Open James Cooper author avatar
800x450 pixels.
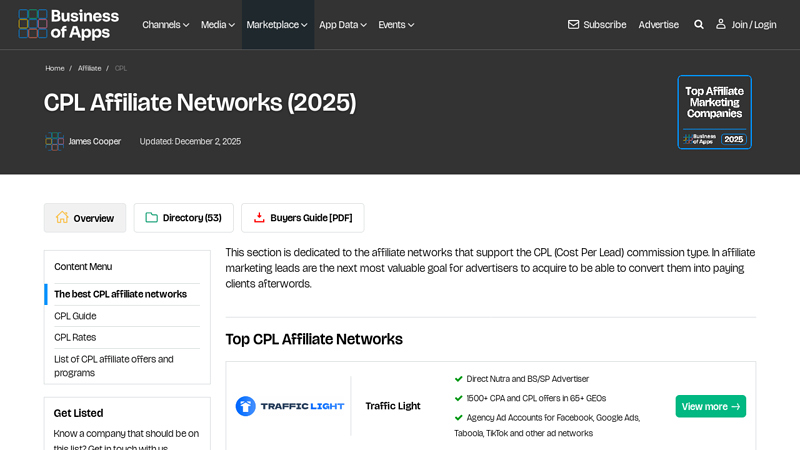click(54, 141)
